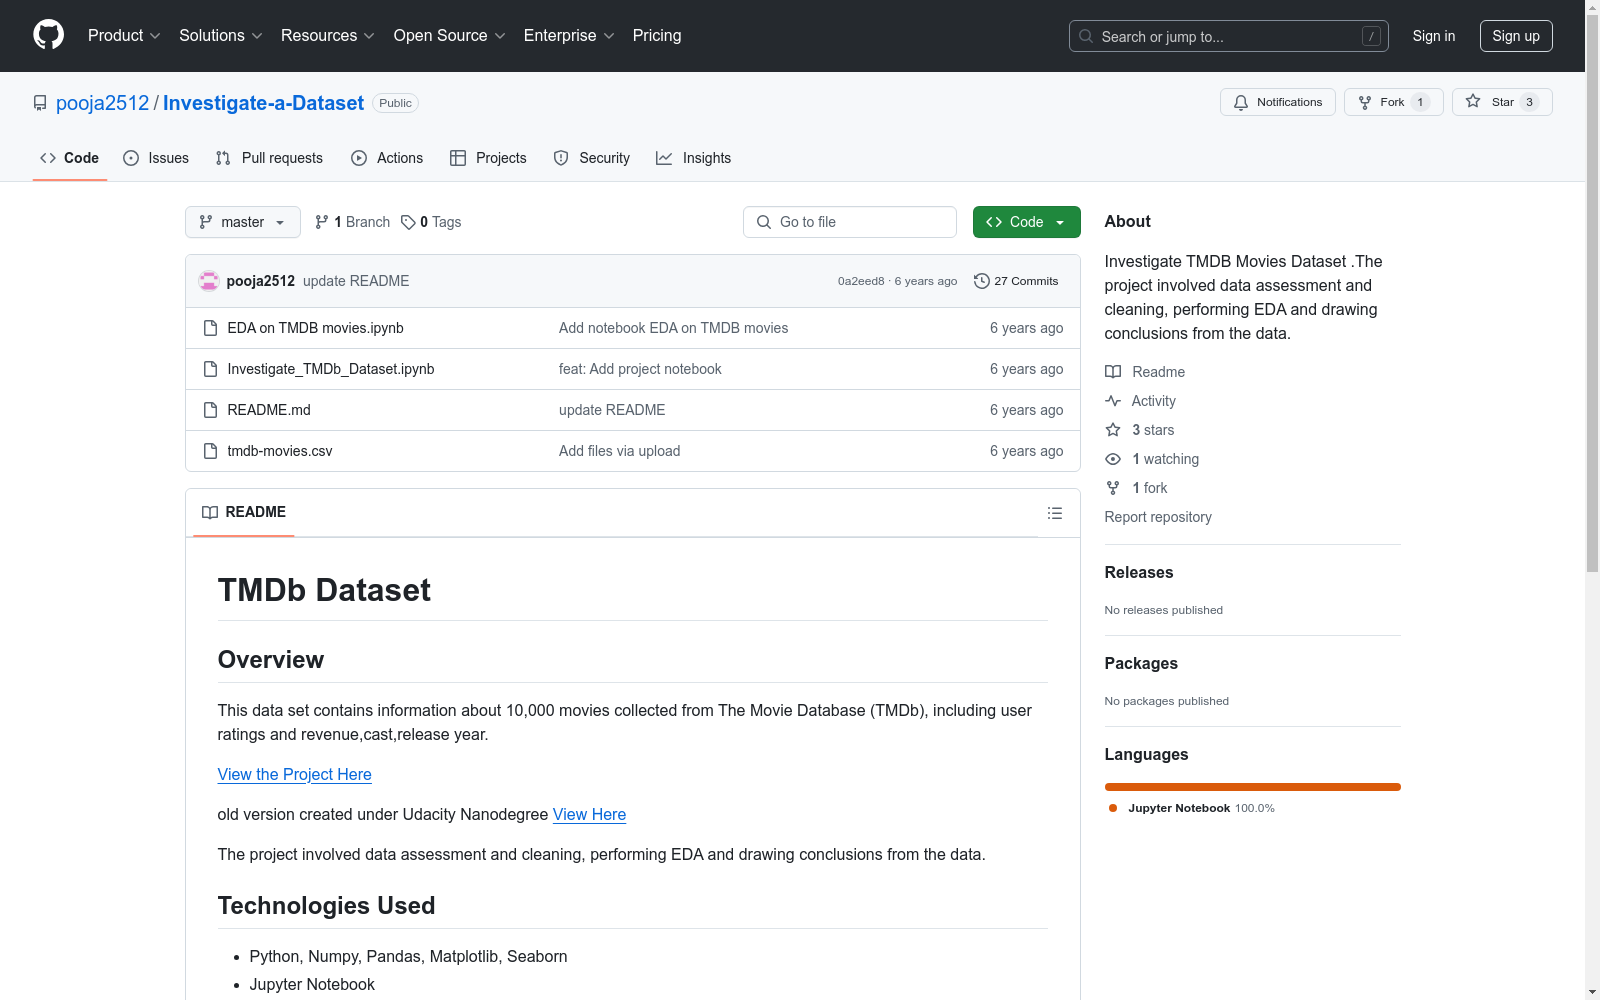Viewport: 1600px width, 1000px height.
Task: Click the fork icon beside 1 fork
Action: coord(1113,488)
